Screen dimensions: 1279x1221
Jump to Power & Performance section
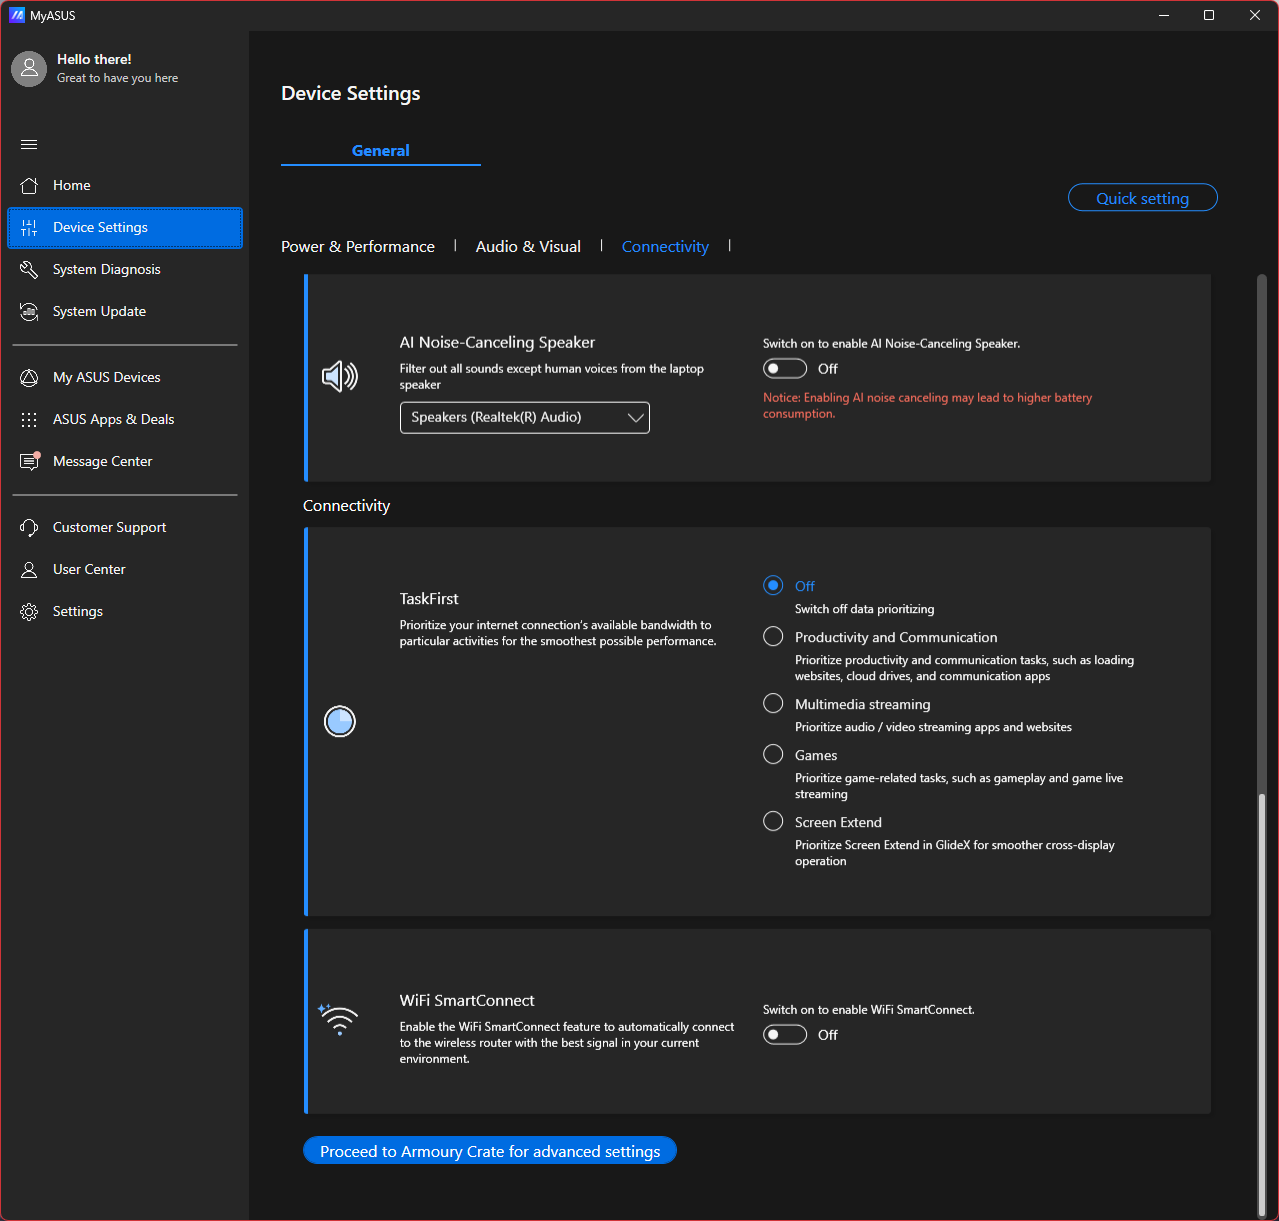[358, 246]
